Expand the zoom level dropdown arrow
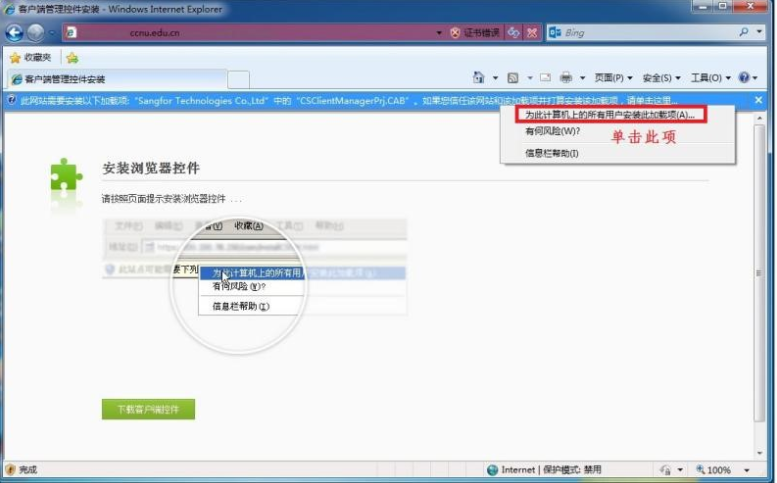 click(x=746, y=470)
